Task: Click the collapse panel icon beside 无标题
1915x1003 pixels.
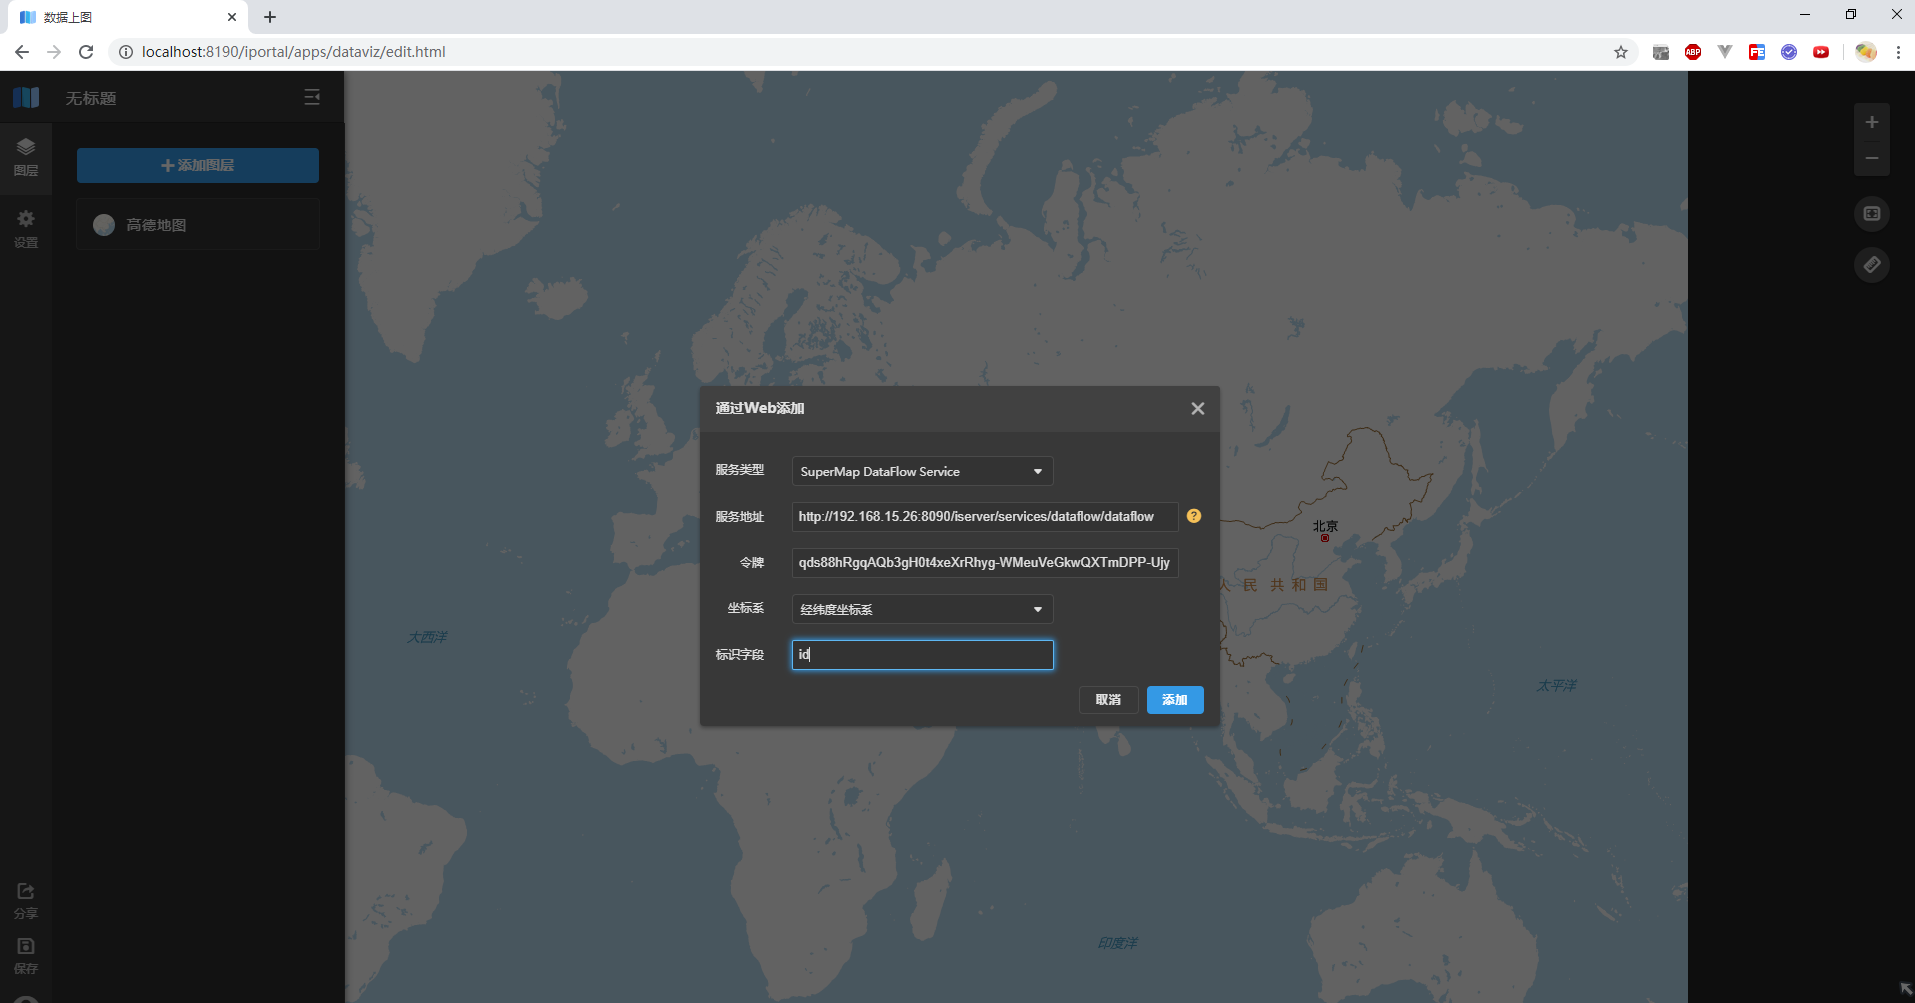Action: 311,97
